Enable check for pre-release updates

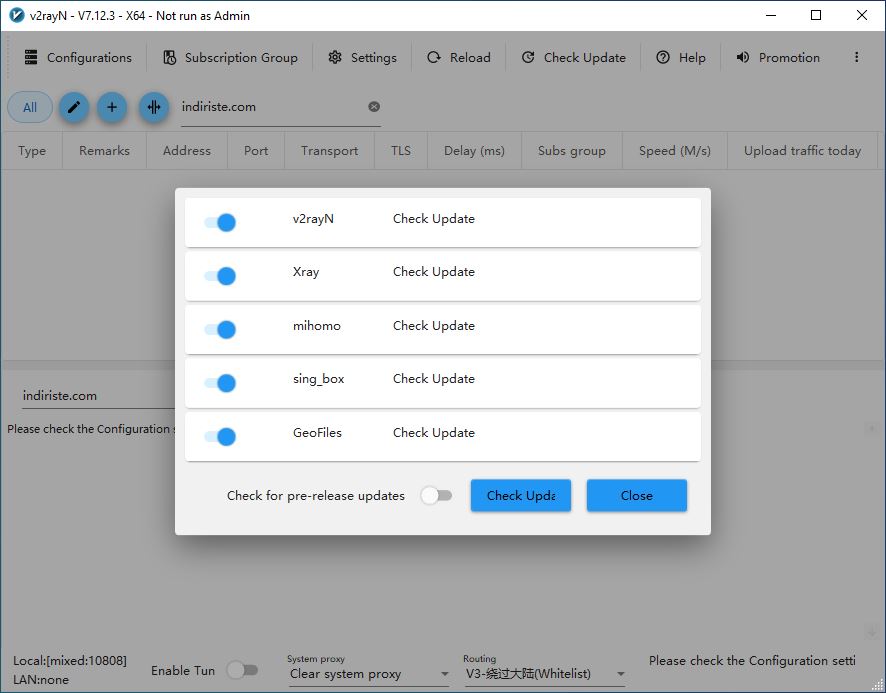pyautogui.click(x=436, y=496)
